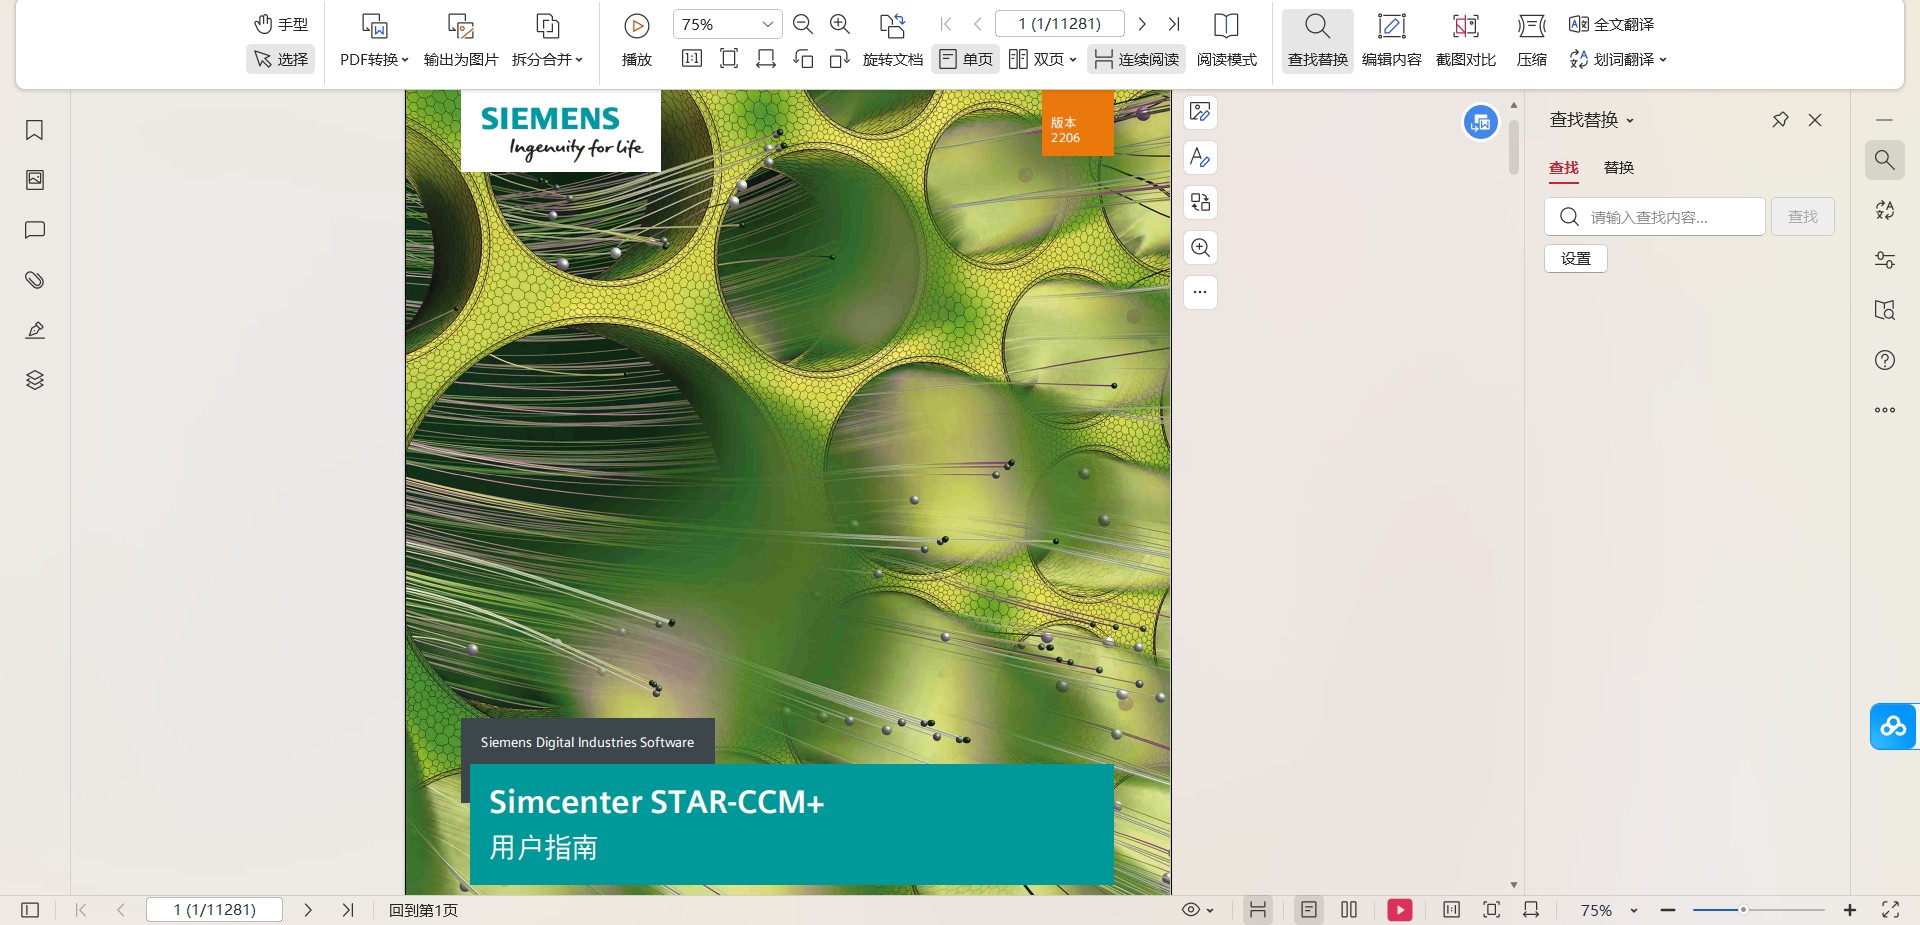Screen dimensions: 1920x925
Task: Open the eye protection dropdown in status bar
Action: (x=1197, y=910)
